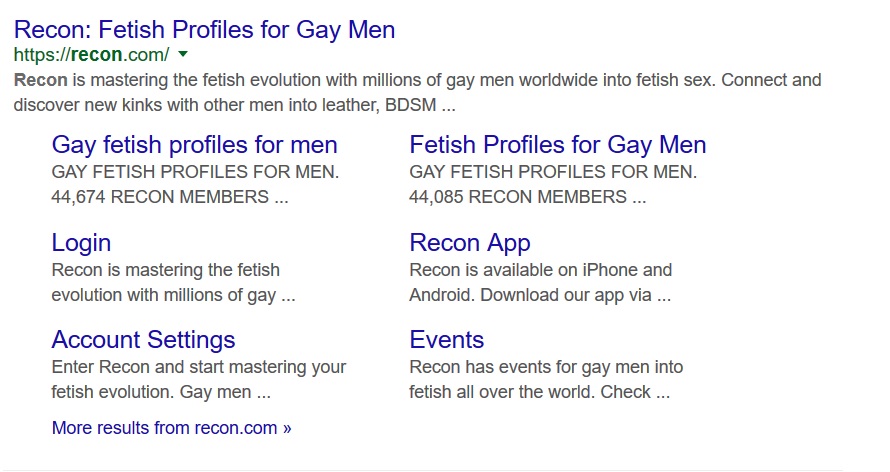Open the 'Gay fetish profiles for men' sitelink
Screen dimensions: 890x472
point(195,145)
